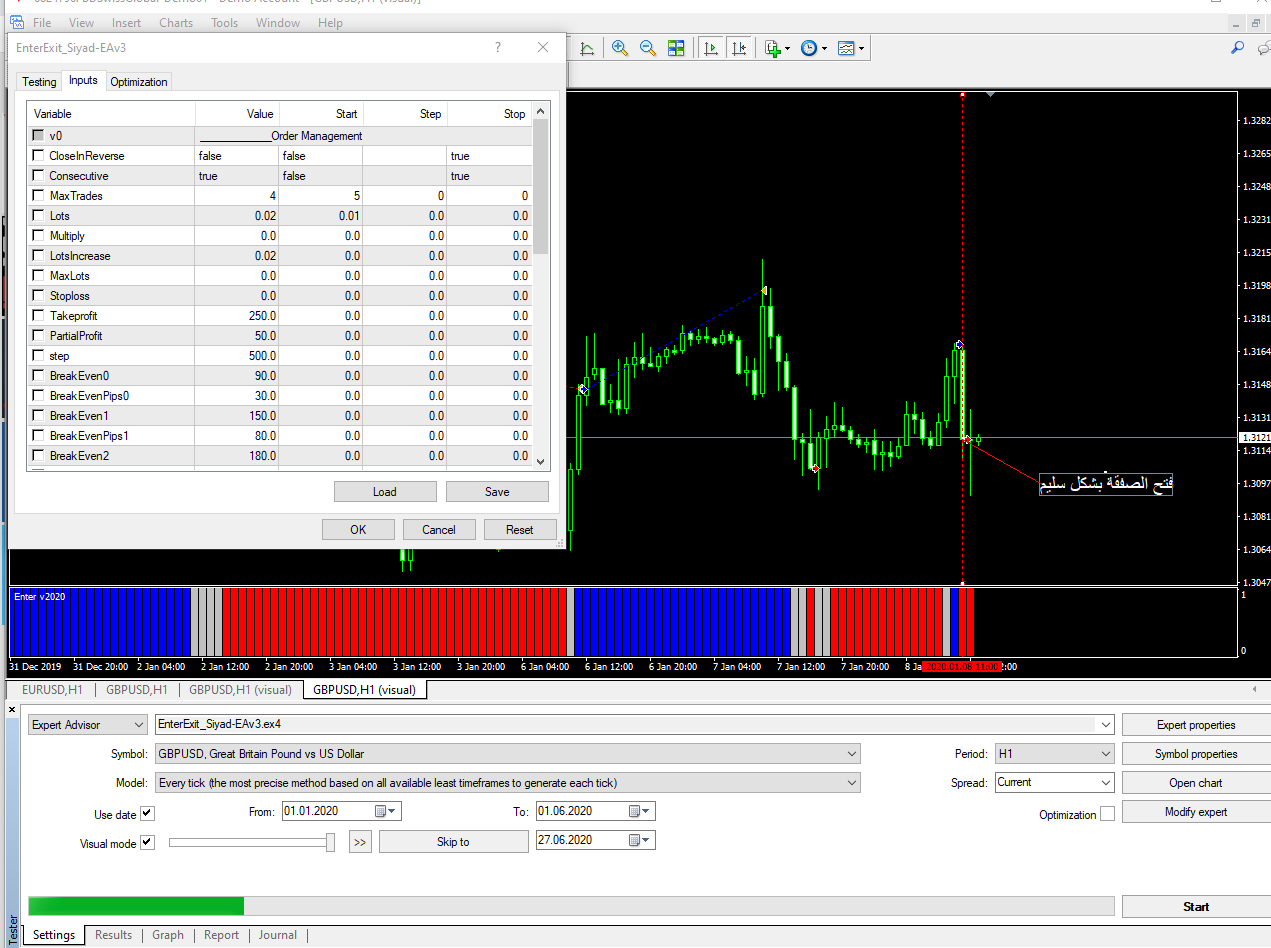Click the search magnifier icon at top right
The image size is (1271, 948).
1237,48
